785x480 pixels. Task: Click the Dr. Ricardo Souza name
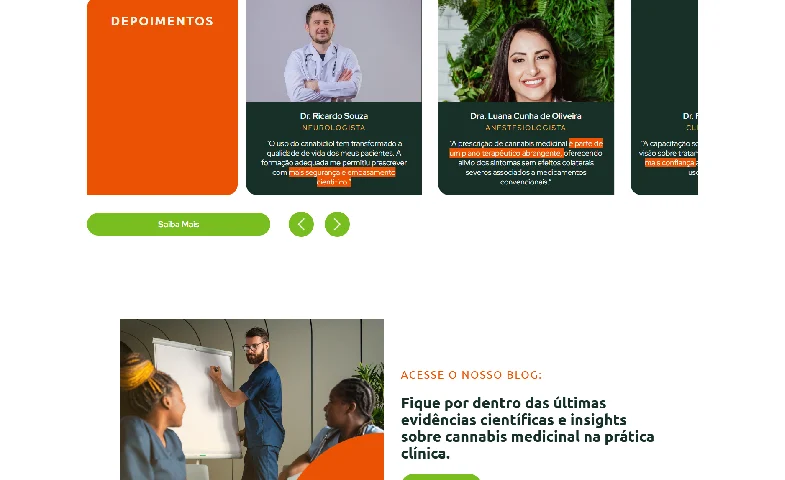334,116
